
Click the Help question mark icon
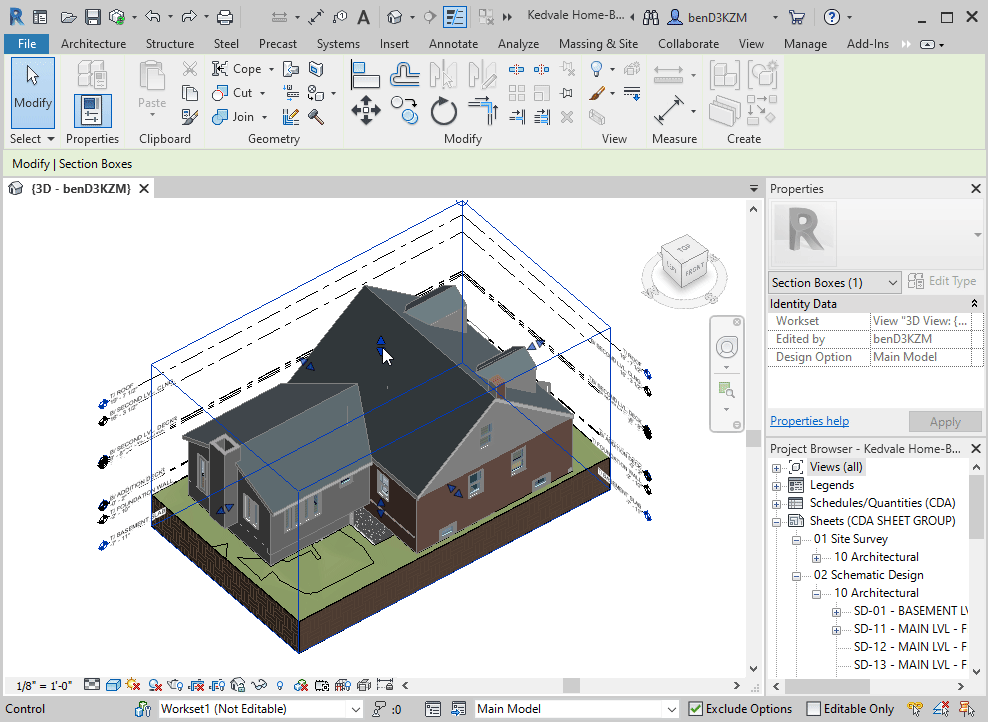pos(832,17)
